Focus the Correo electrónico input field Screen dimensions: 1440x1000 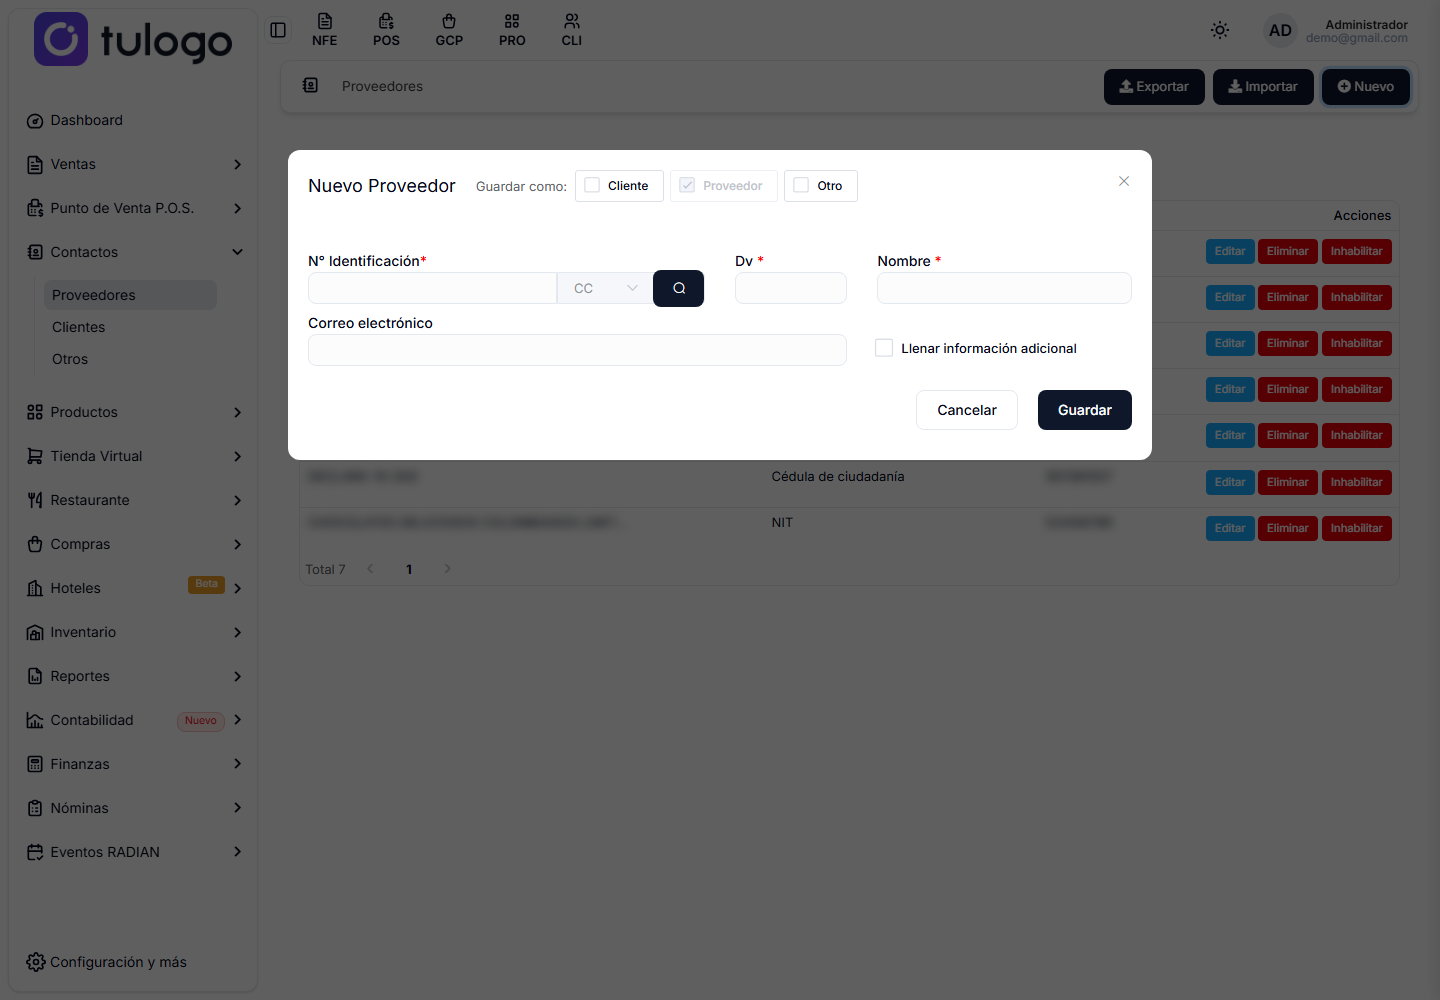[577, 350]
